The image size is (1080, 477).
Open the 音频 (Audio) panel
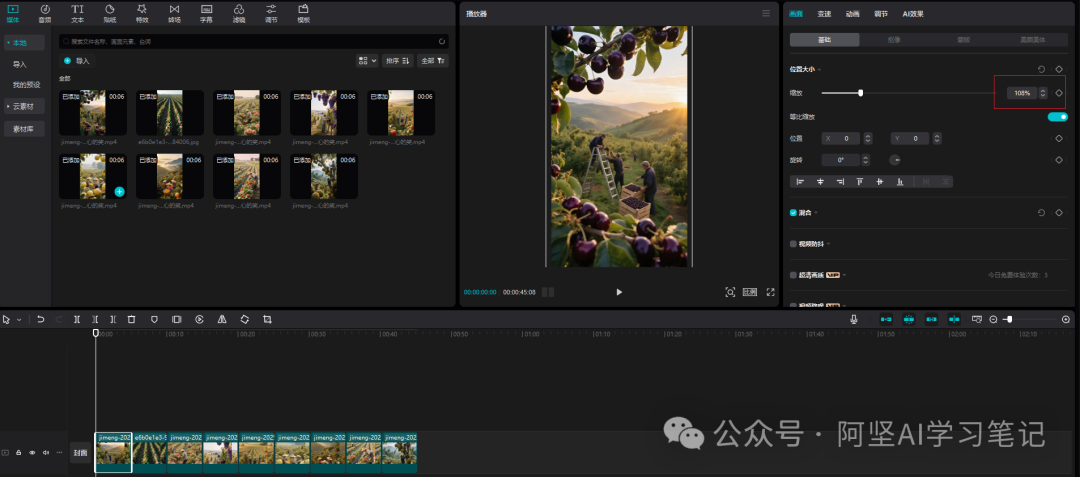45,13
